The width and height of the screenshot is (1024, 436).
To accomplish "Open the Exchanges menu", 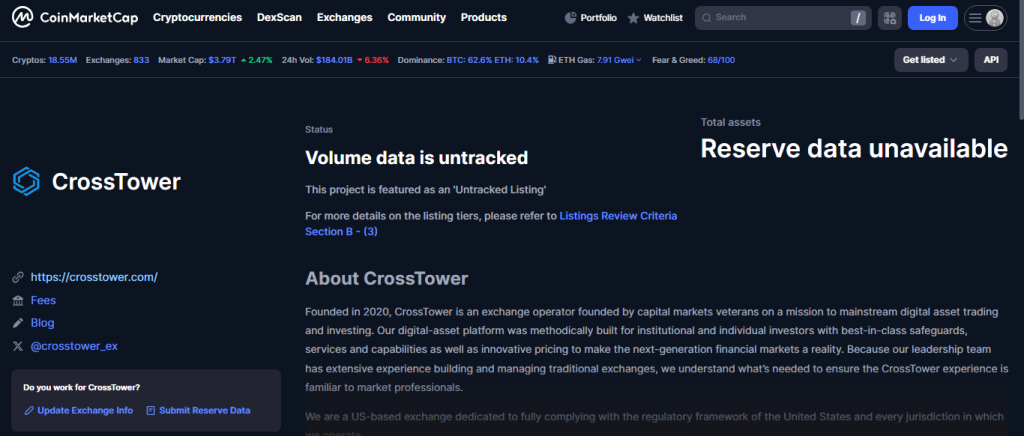I will (x=344, y=18).
